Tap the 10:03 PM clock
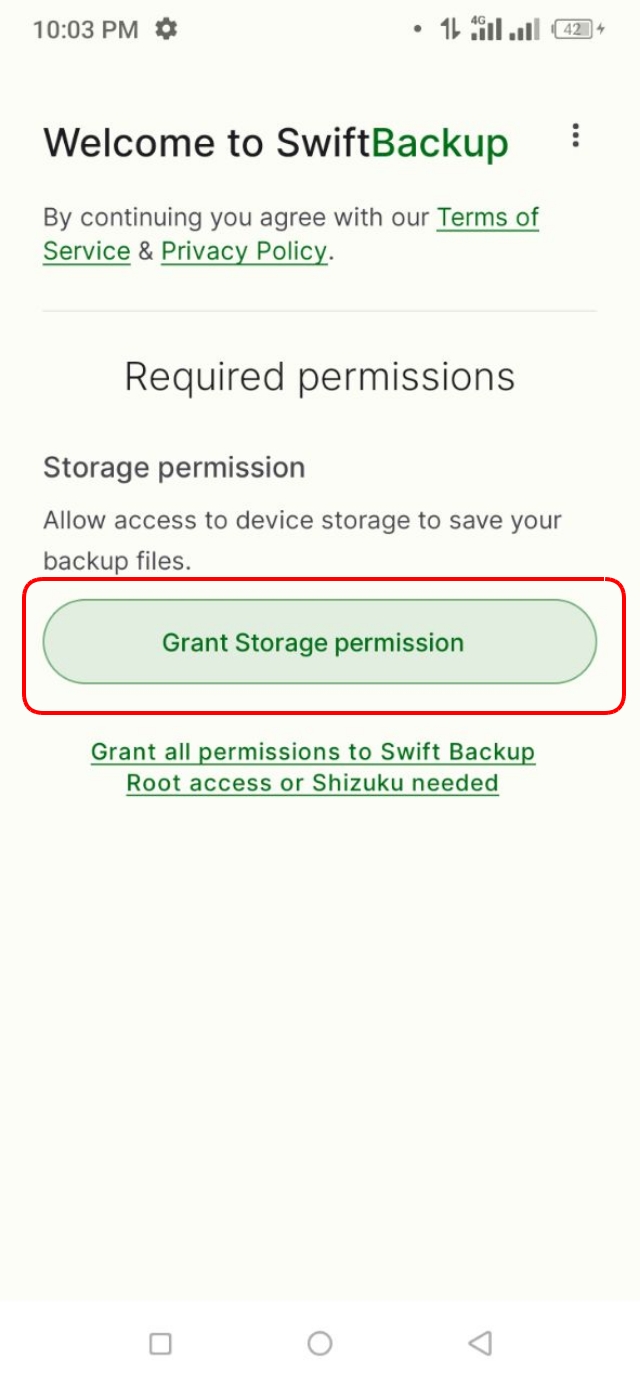The image size is (640, 1386). [x=85, y=30]
